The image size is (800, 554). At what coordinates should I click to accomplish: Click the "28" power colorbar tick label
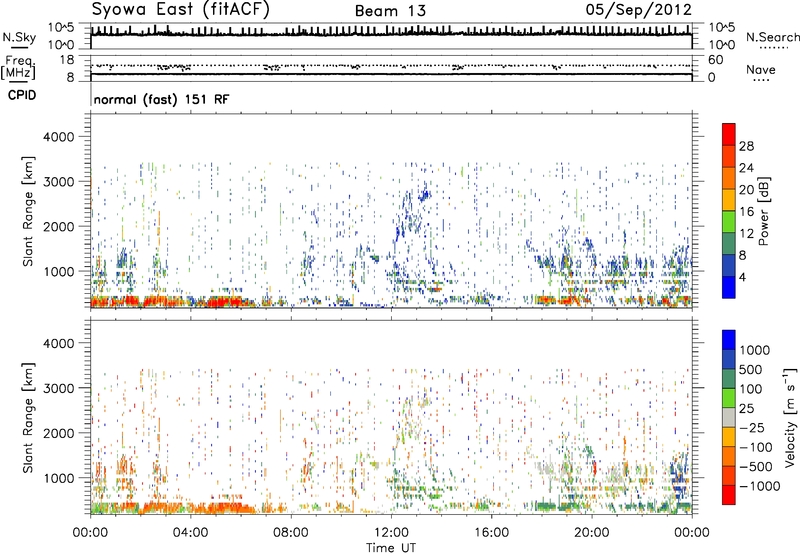coord(746,146)
